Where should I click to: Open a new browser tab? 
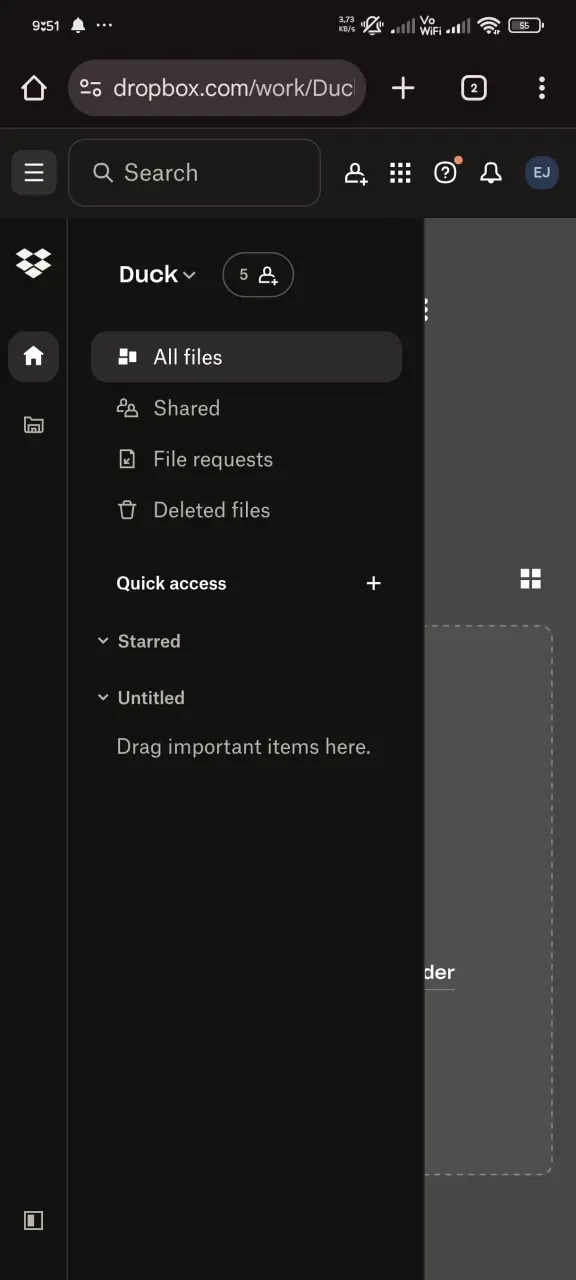pos(403,88)
